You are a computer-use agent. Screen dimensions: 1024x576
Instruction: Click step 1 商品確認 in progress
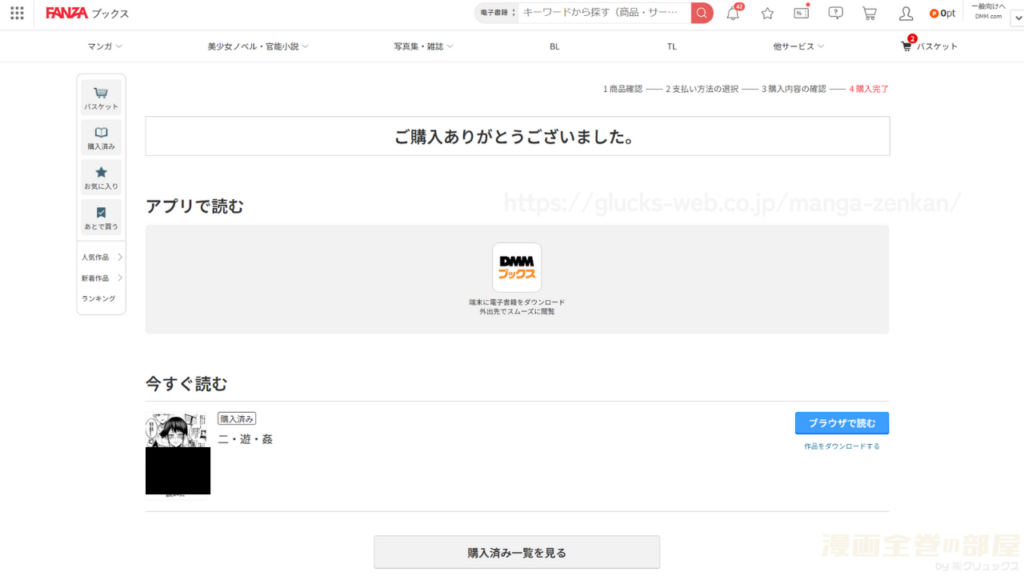pyautogui.click(x=622, y=89)
